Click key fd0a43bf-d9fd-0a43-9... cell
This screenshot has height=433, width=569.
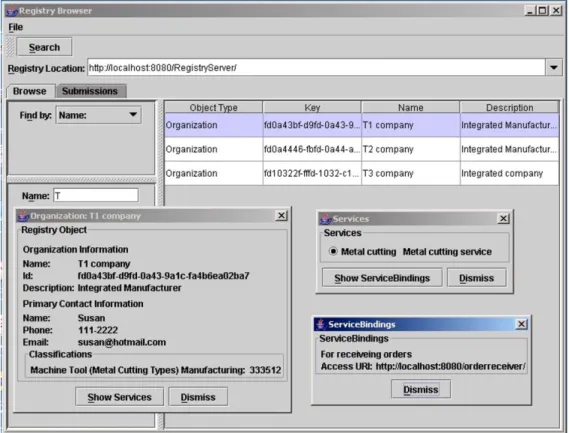point(312,125)
